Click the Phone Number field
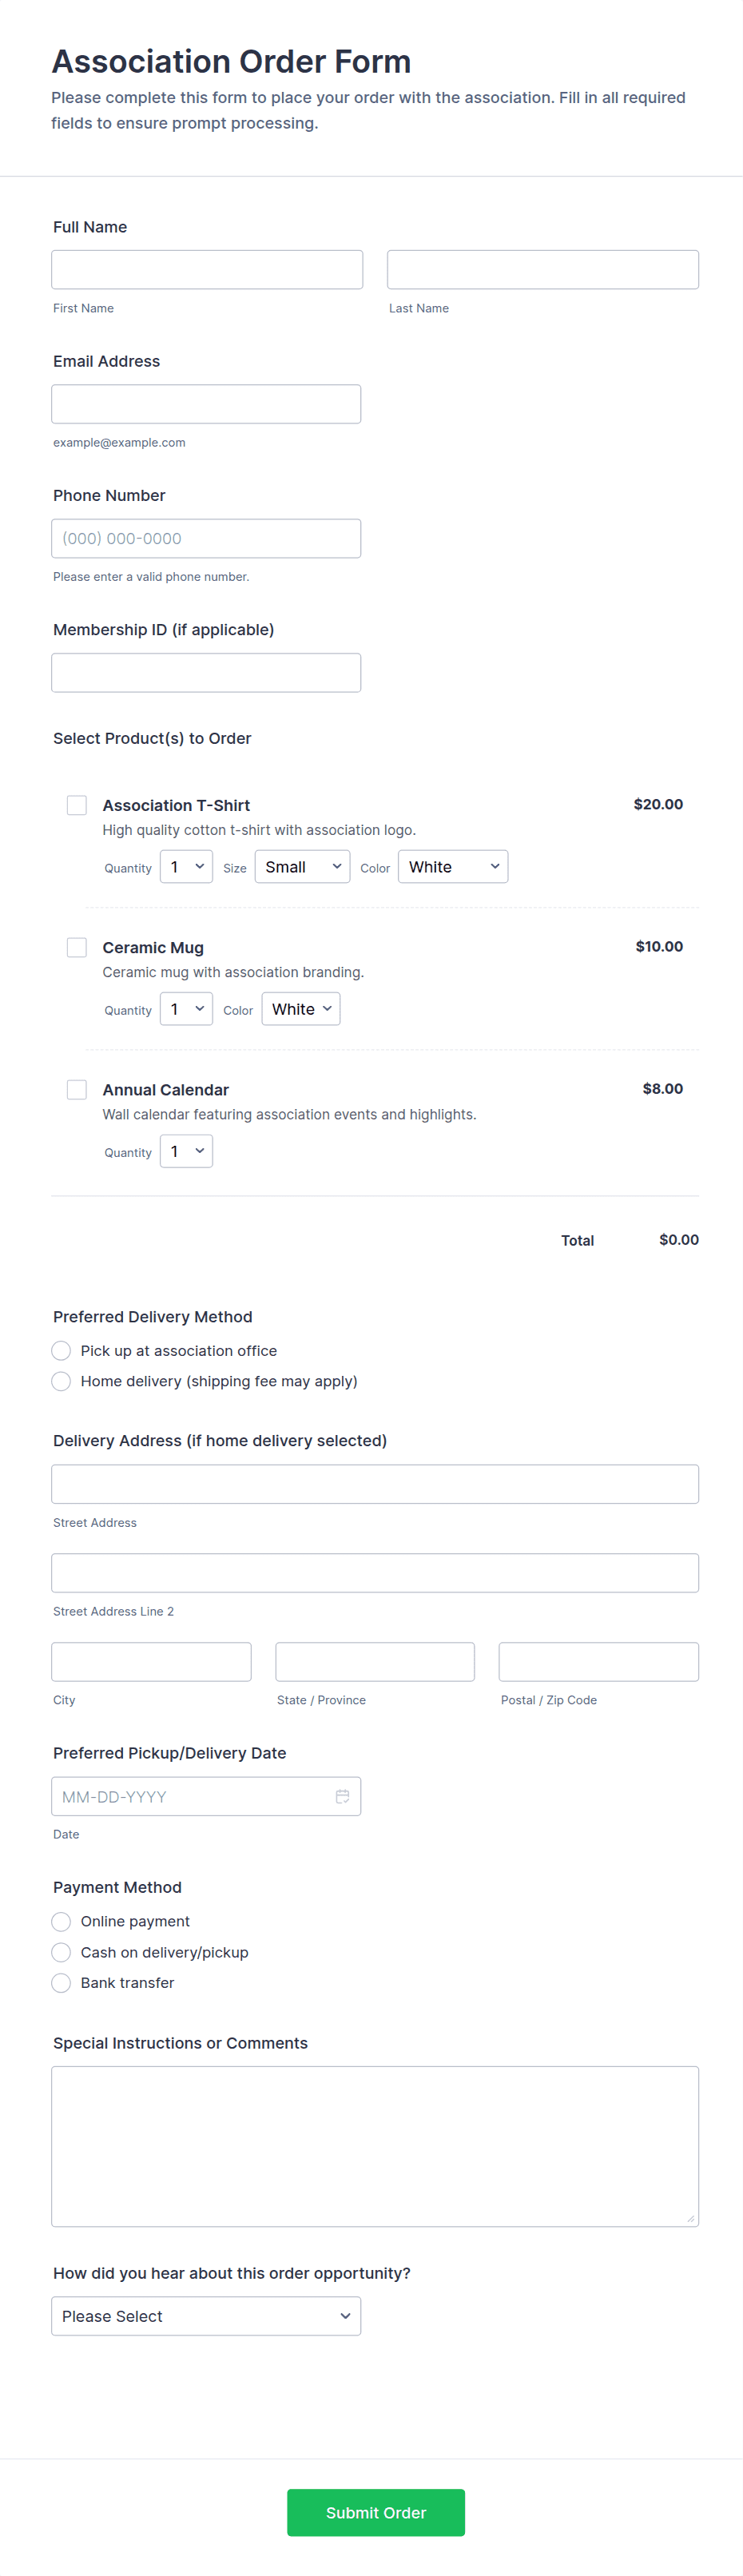 [x=206, y=538]
